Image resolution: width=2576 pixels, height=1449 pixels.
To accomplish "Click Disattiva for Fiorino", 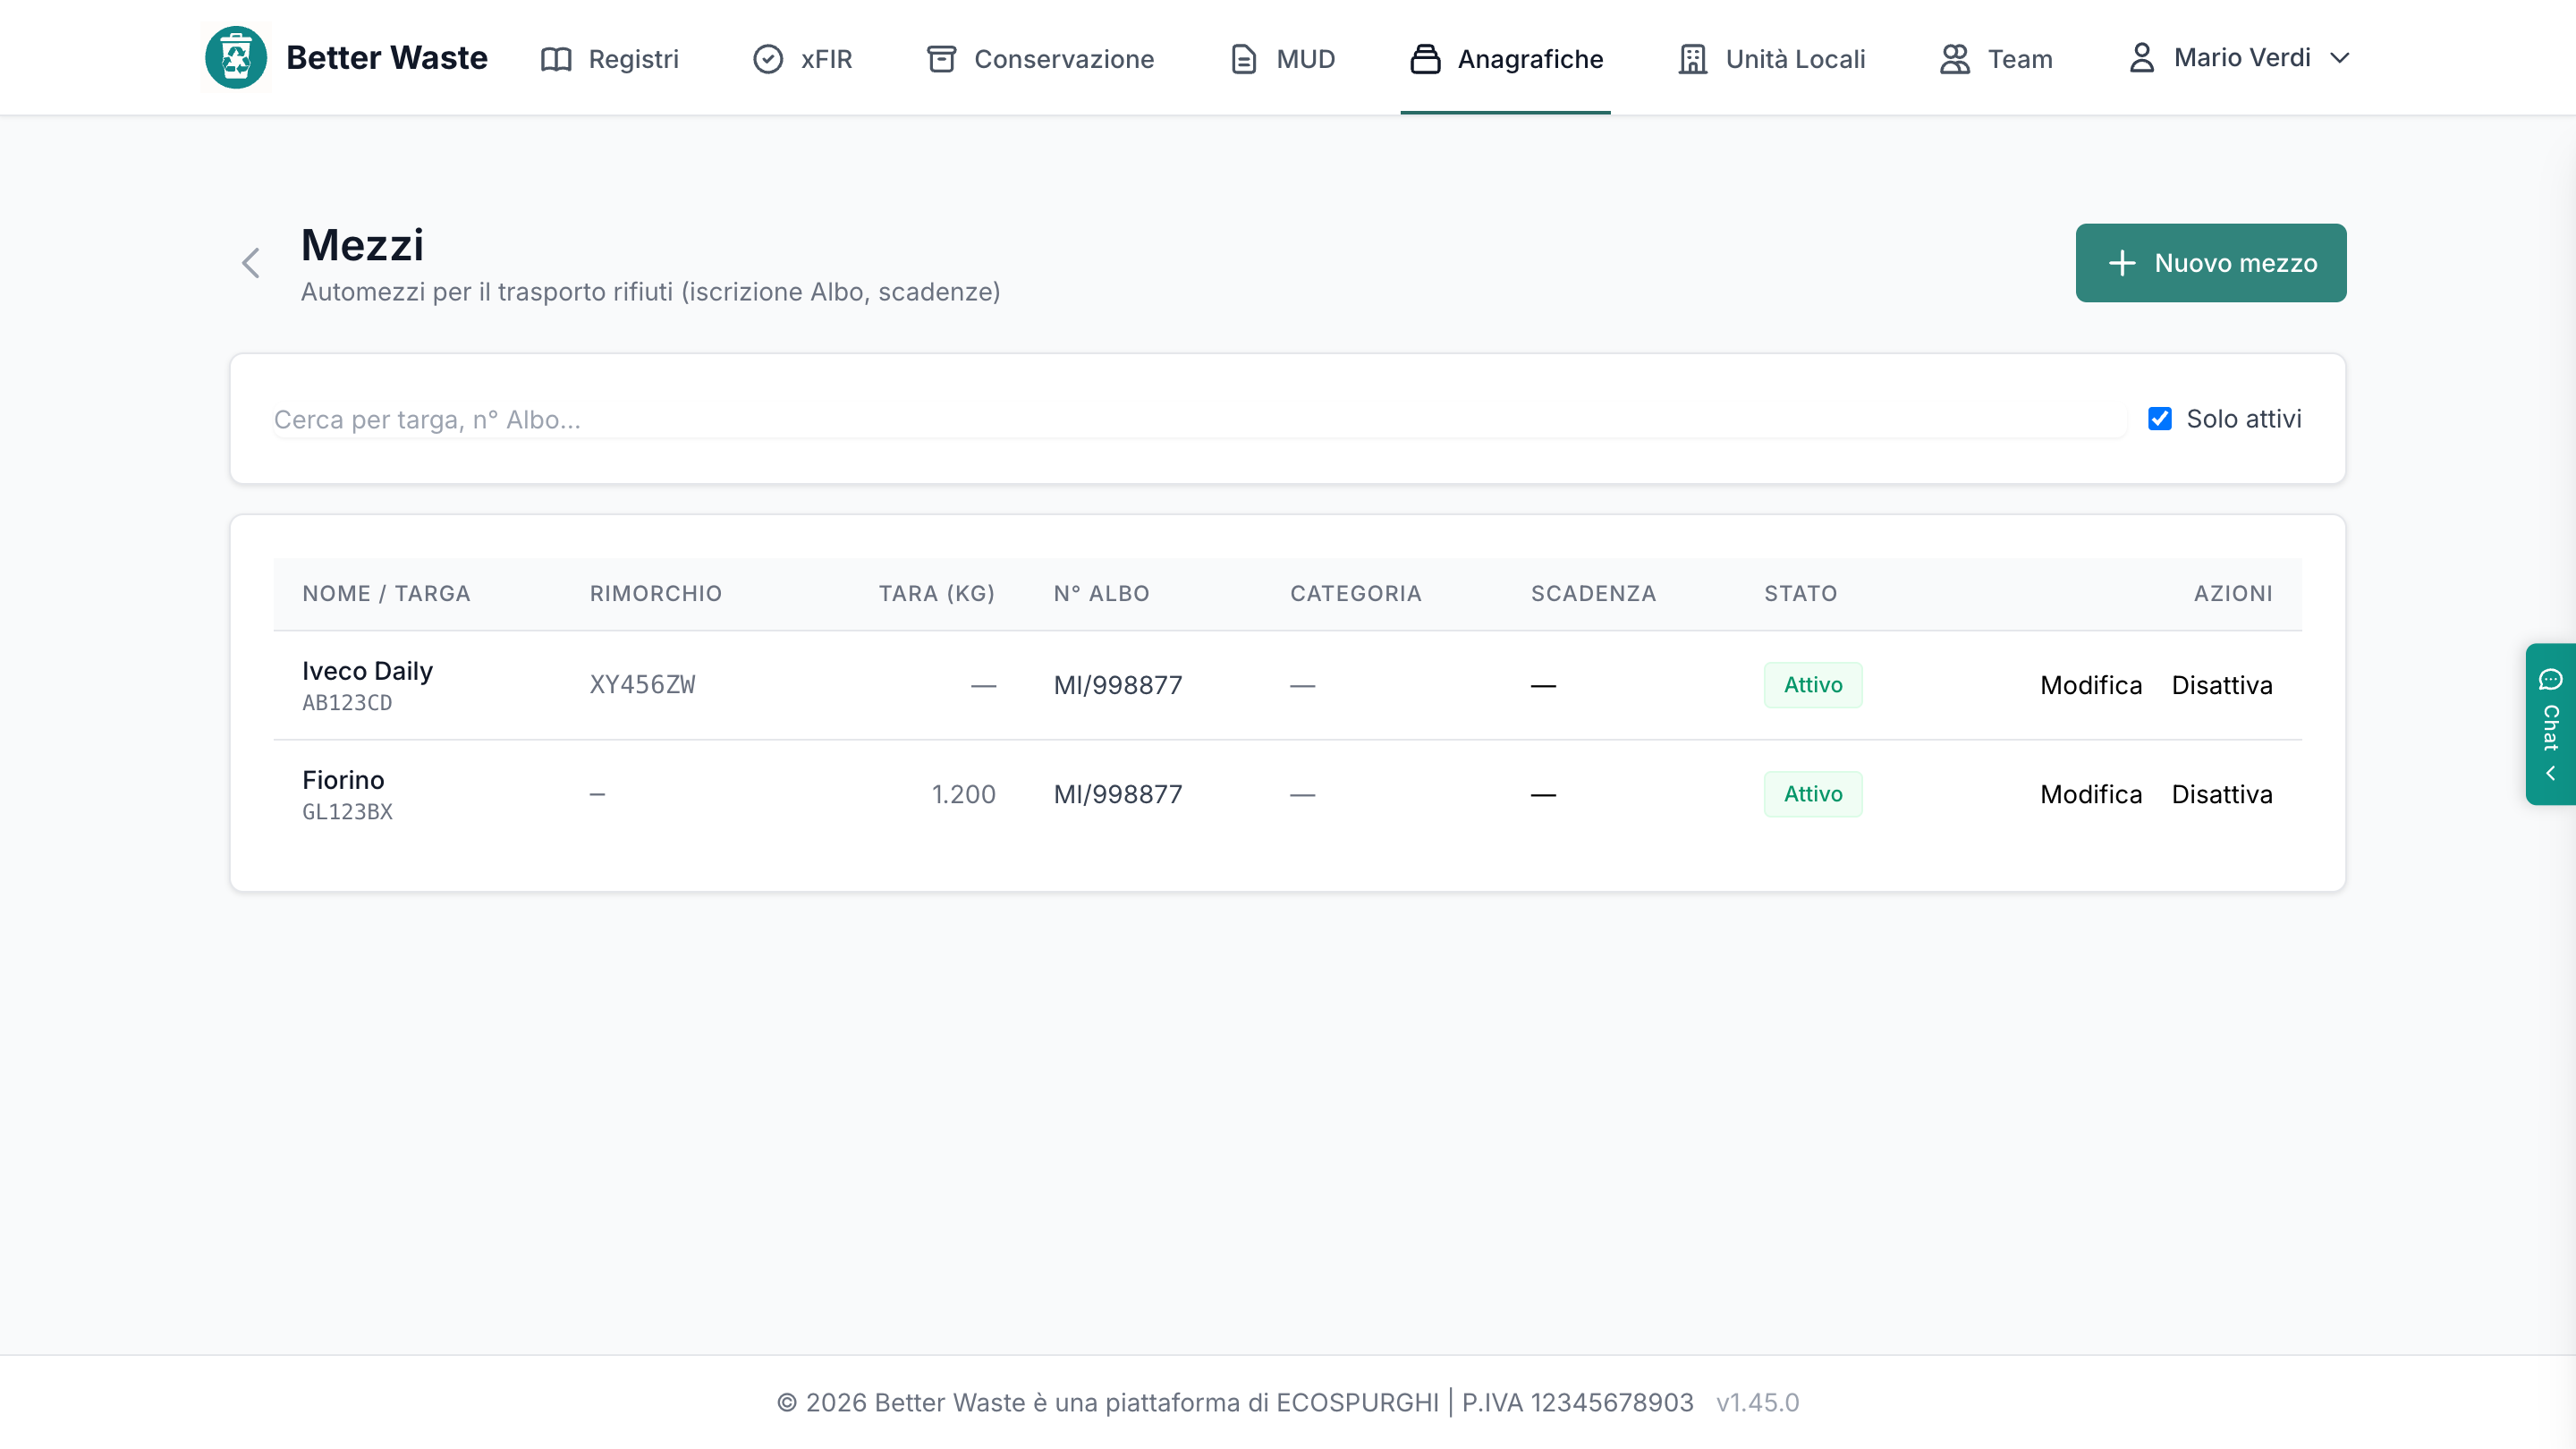I will click(2222, 794).
